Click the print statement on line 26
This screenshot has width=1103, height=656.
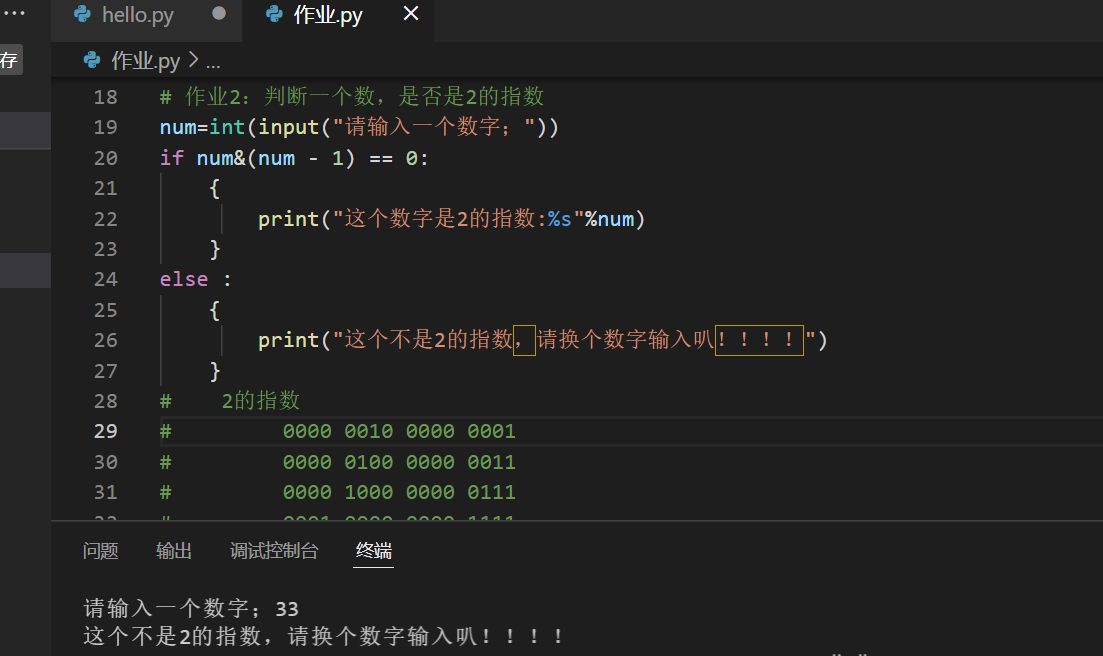(542, 340)
